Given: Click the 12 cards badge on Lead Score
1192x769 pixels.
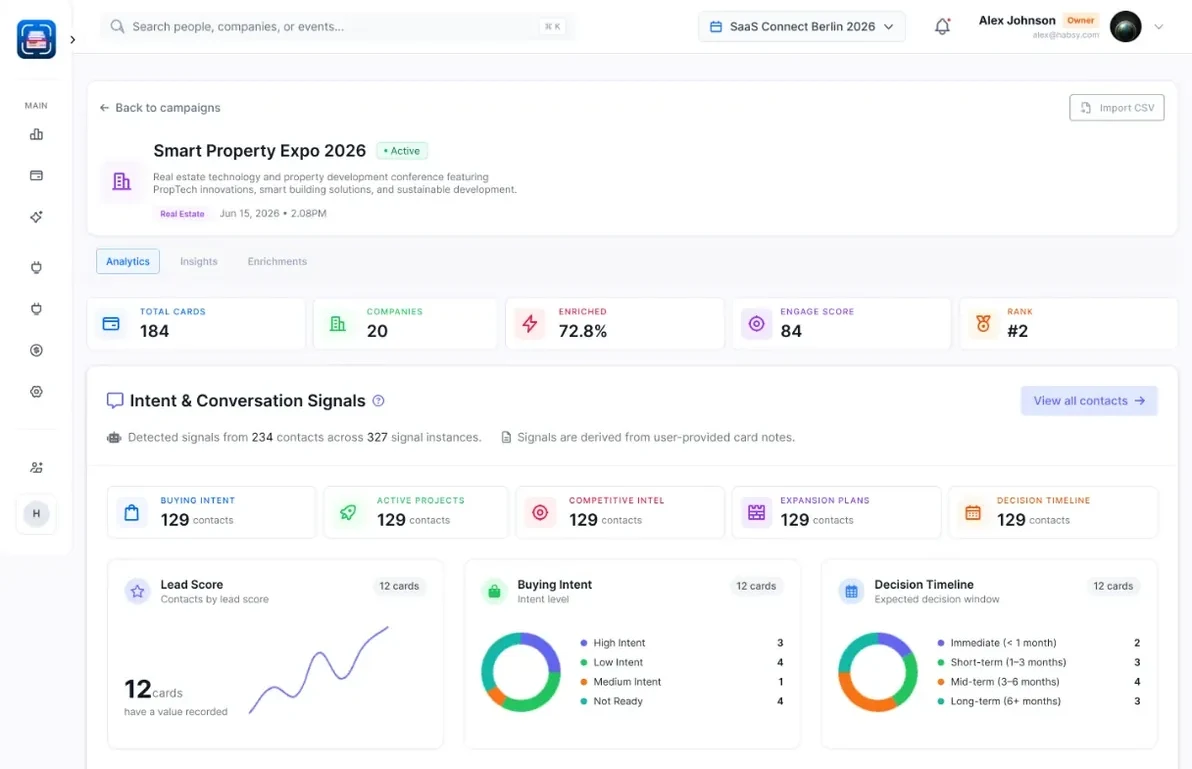Looking at the screenshot, I should (399, 586).
